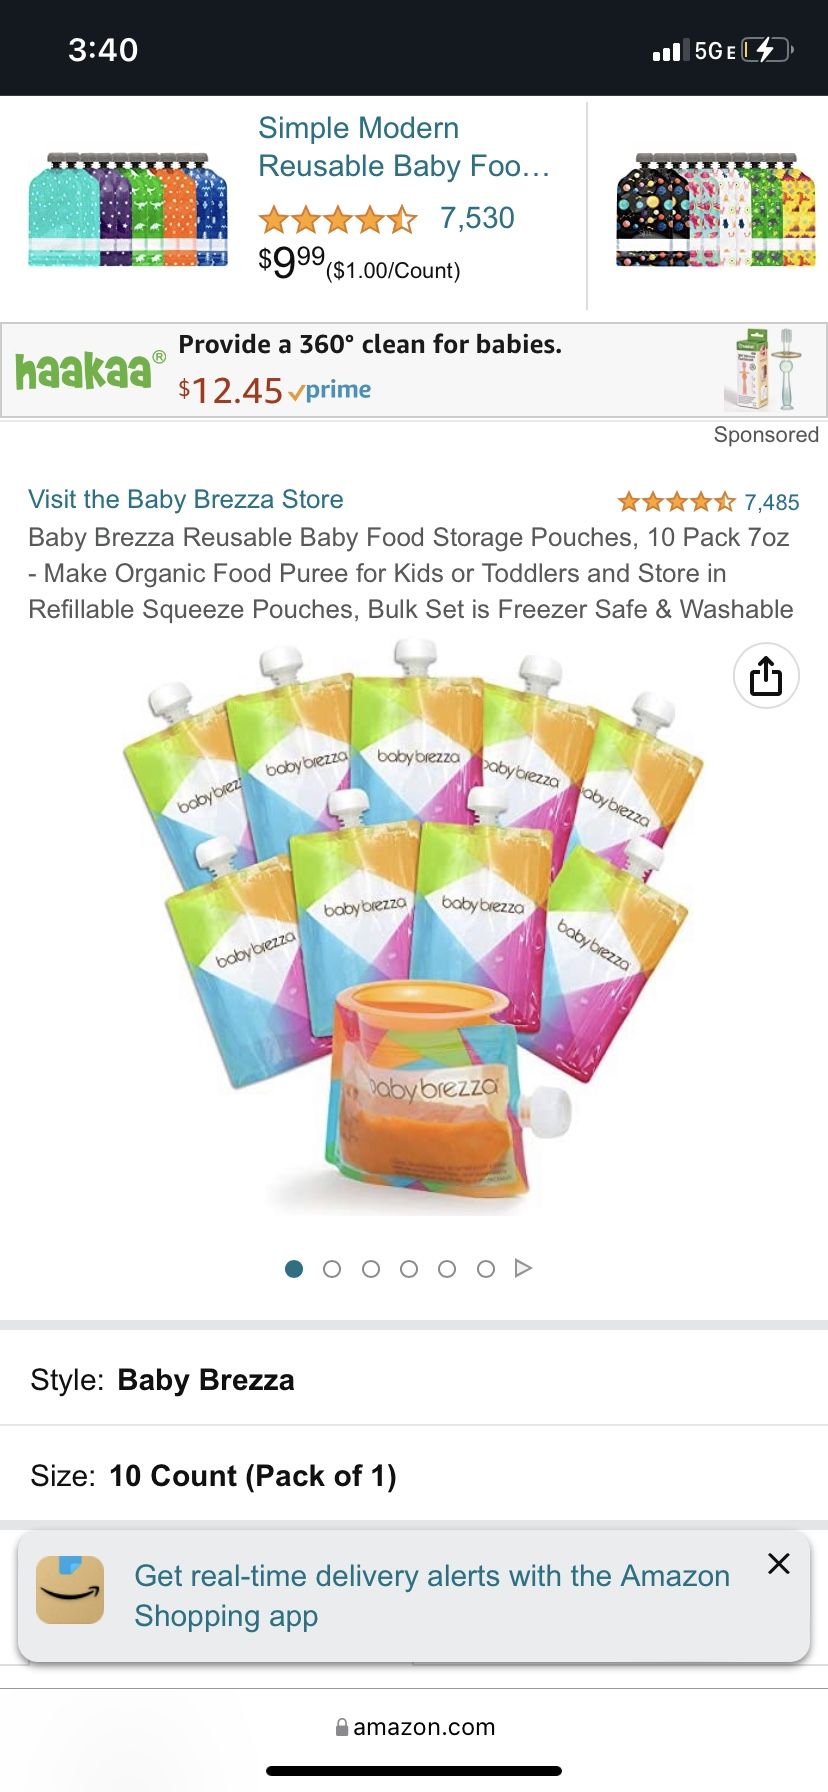828x1792 pixels.
Task: Select the sixth image carousel dot
Action: tap(486, 1269)
